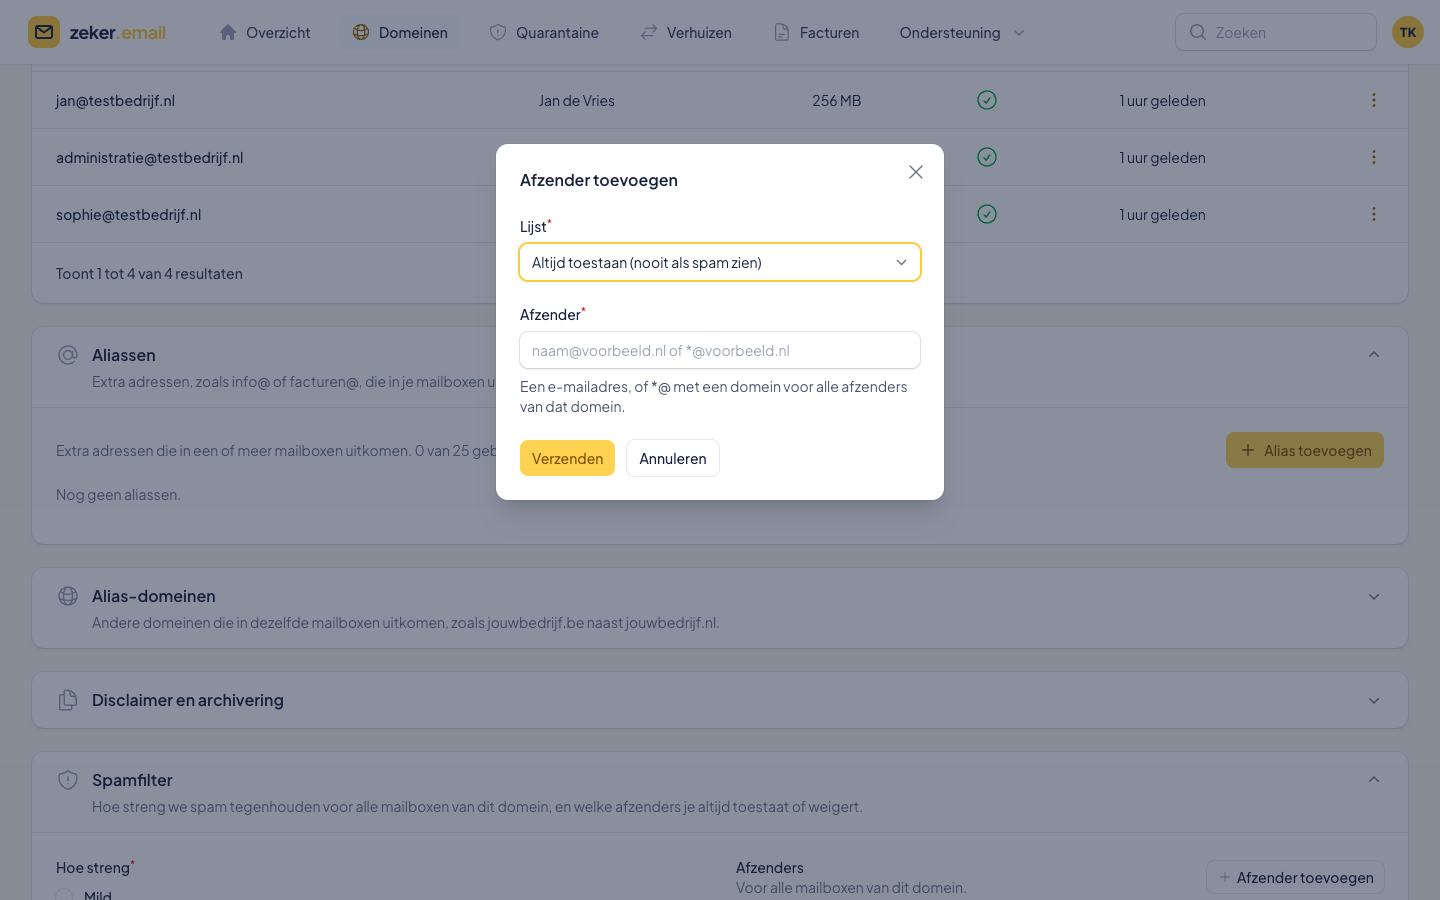The height and width of the screenshot is (900, 1440).
Task: Open the three-dot menu for jan@testbedrijf.nl
Action: click(x=1374, y=100)
